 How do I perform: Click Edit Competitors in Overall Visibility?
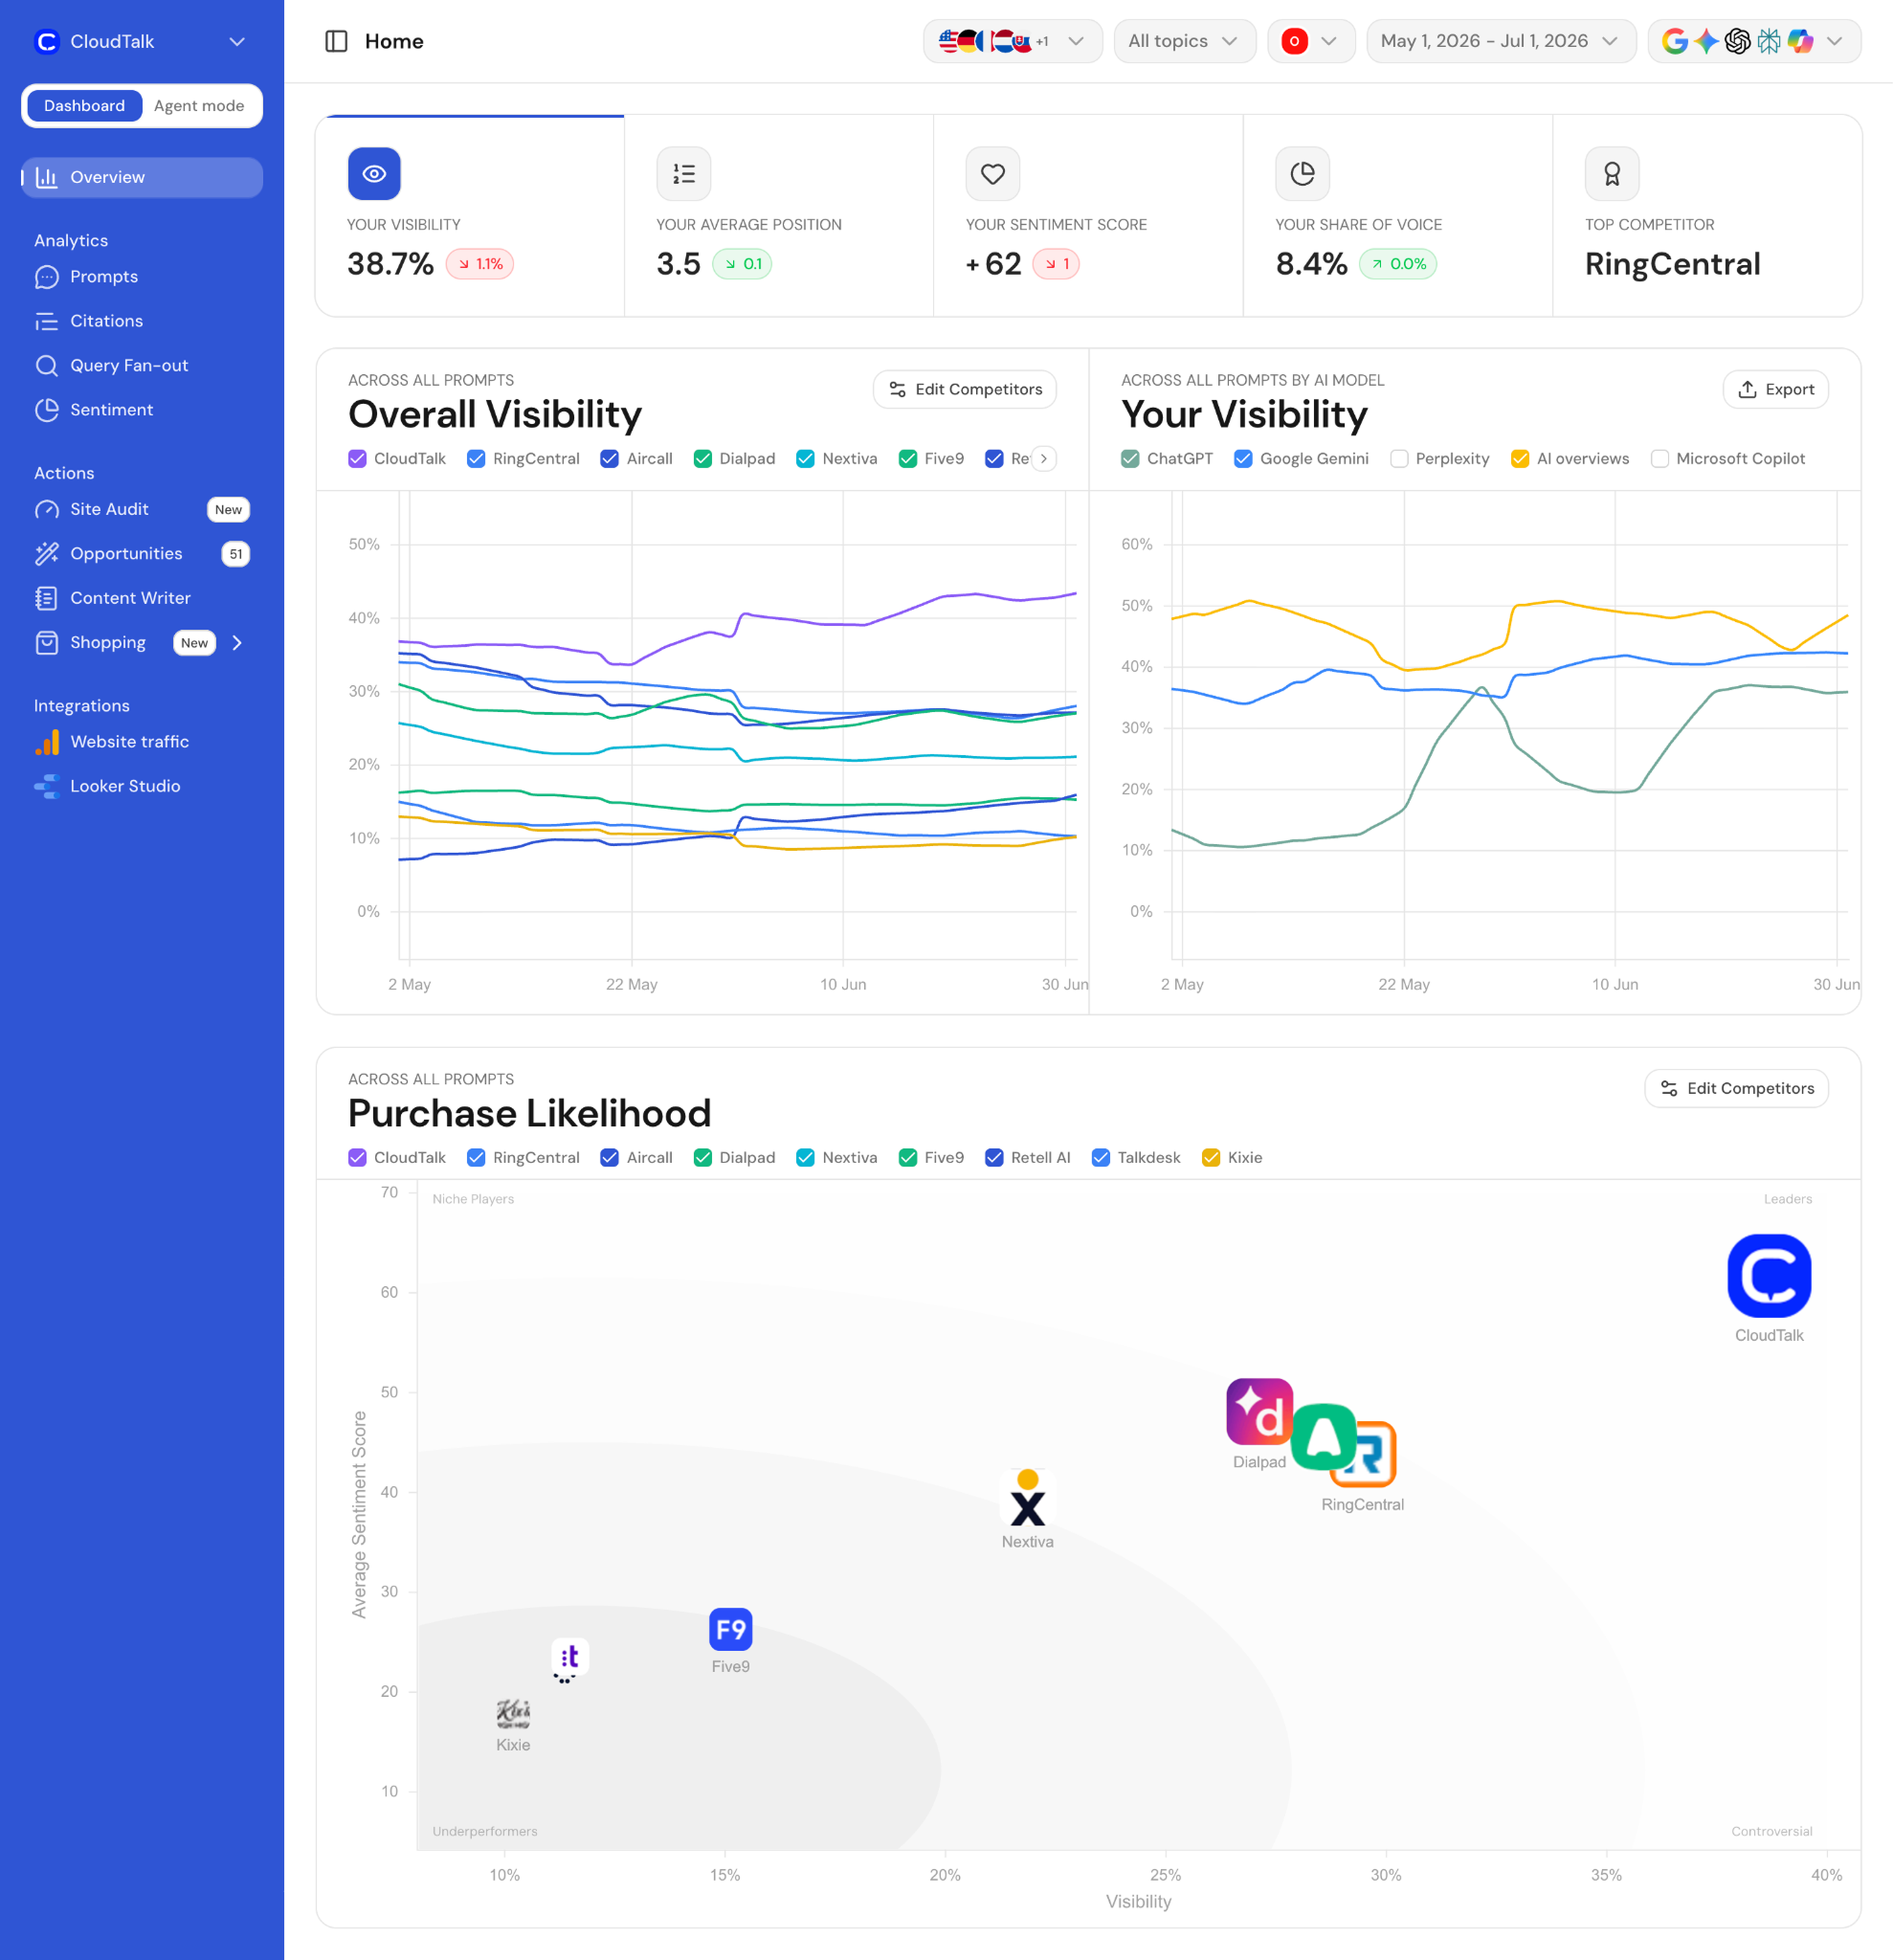[964, 390]
